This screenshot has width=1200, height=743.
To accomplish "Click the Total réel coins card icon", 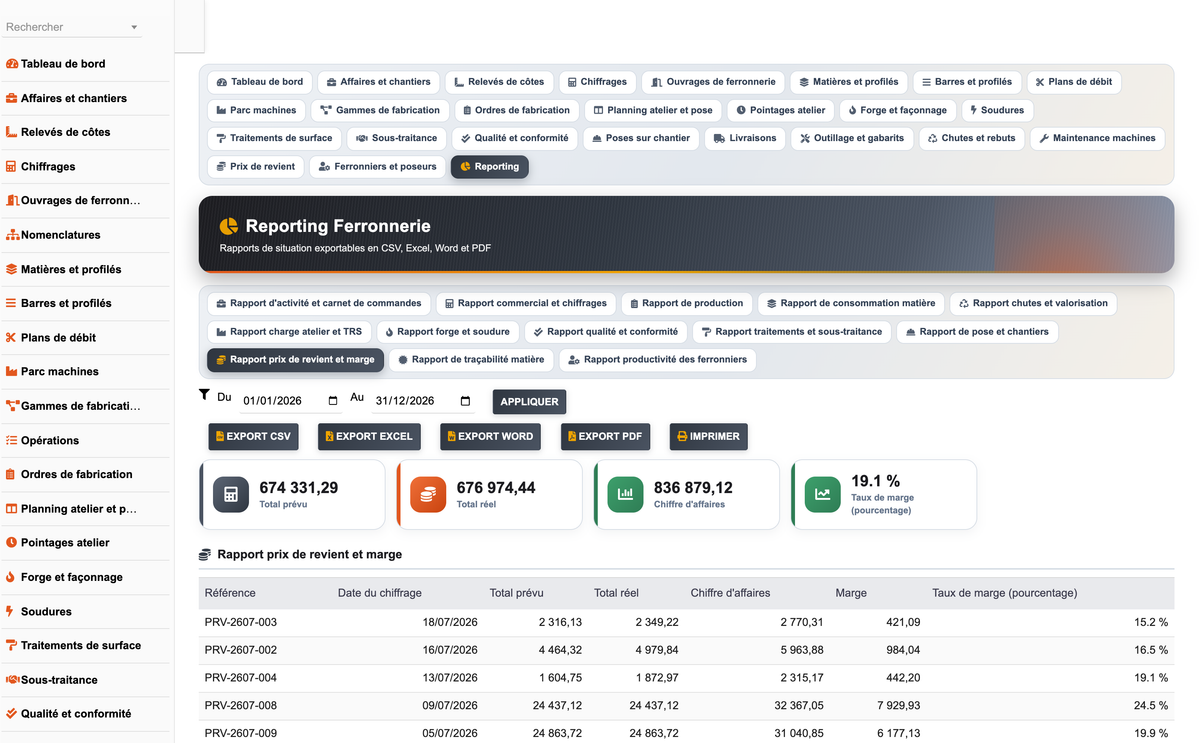I will (428, 494).
